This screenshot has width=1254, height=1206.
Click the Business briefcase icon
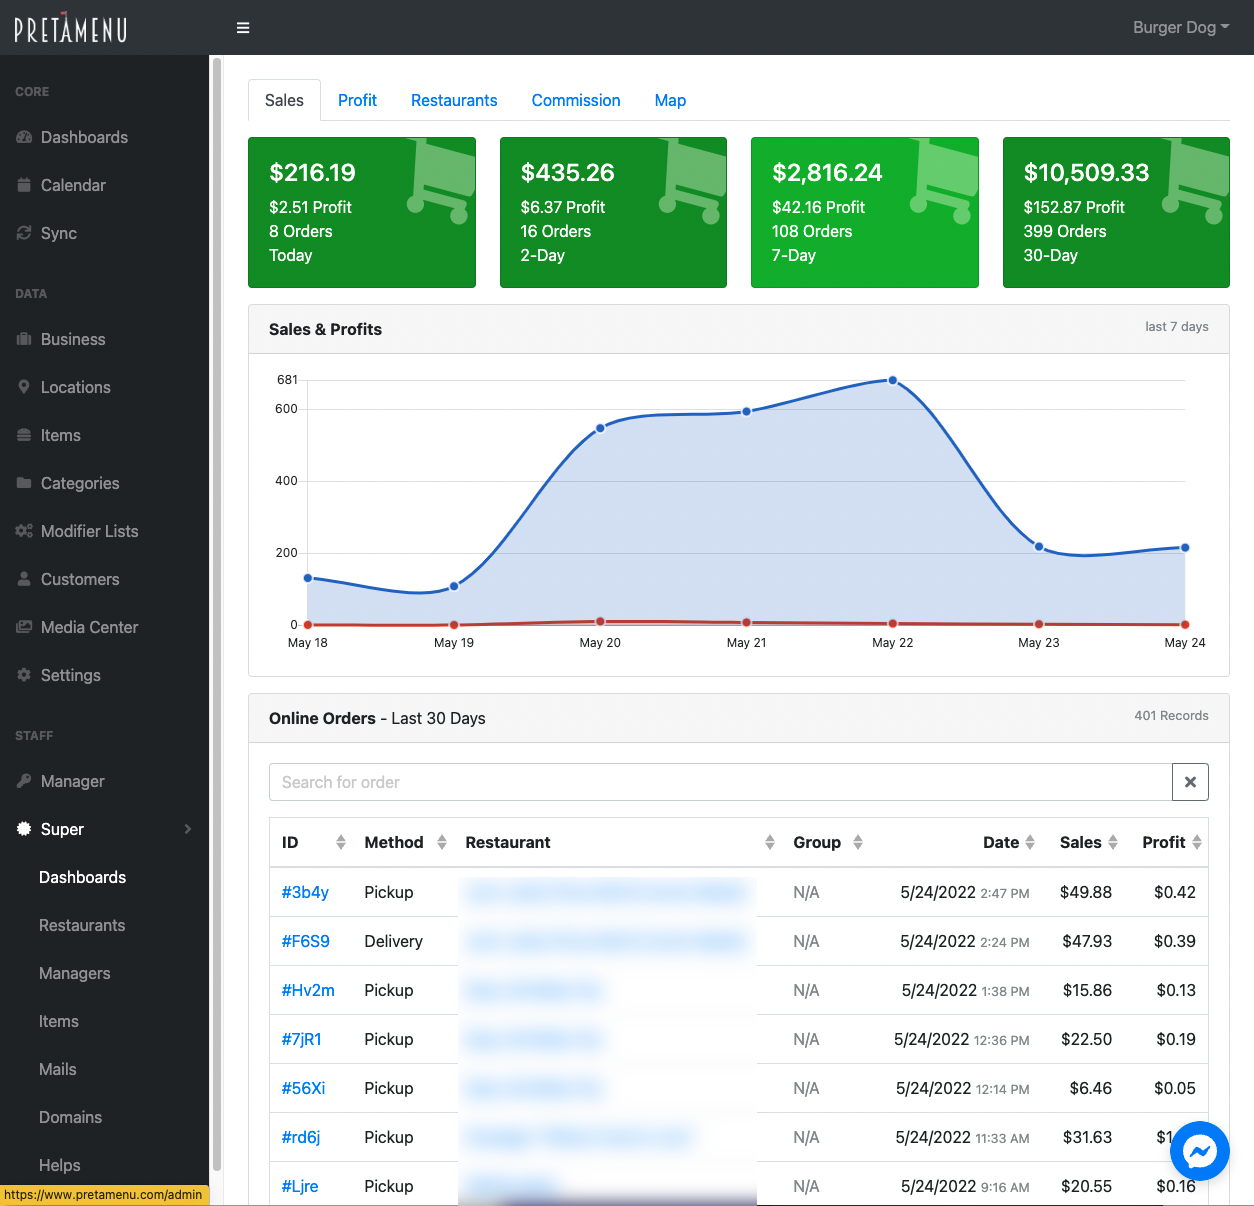click(24, 339)
